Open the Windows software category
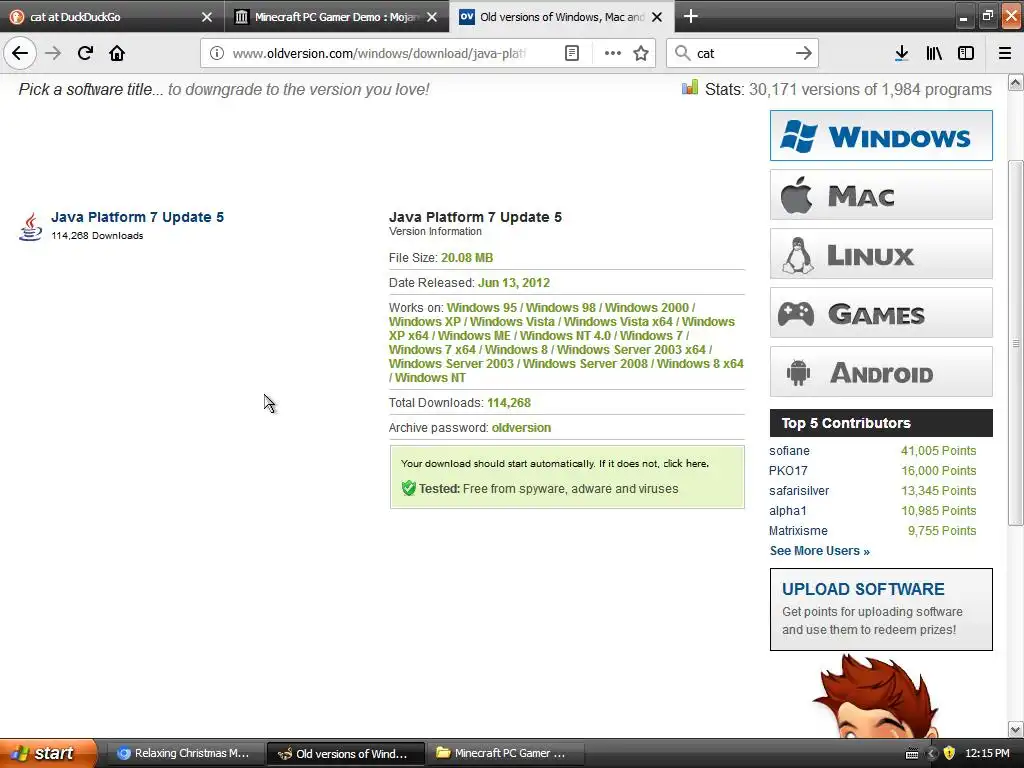 [881, 136]
